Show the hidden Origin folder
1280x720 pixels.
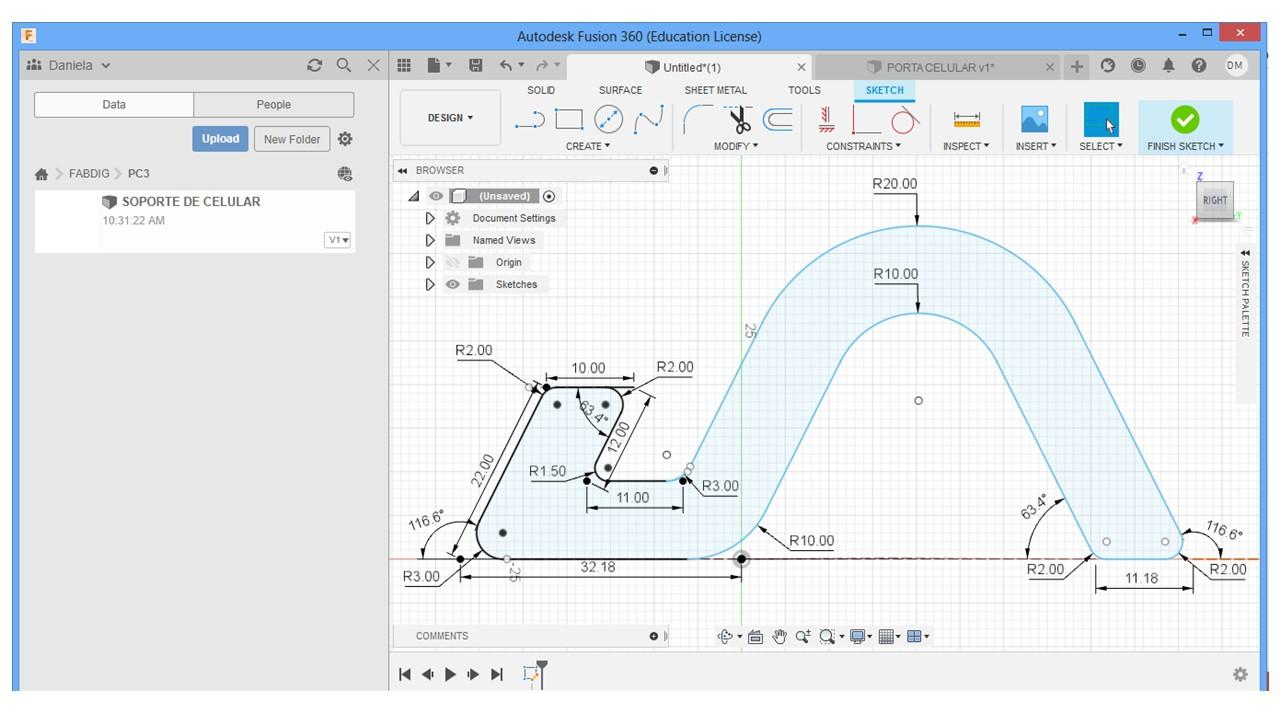(453, 262)
